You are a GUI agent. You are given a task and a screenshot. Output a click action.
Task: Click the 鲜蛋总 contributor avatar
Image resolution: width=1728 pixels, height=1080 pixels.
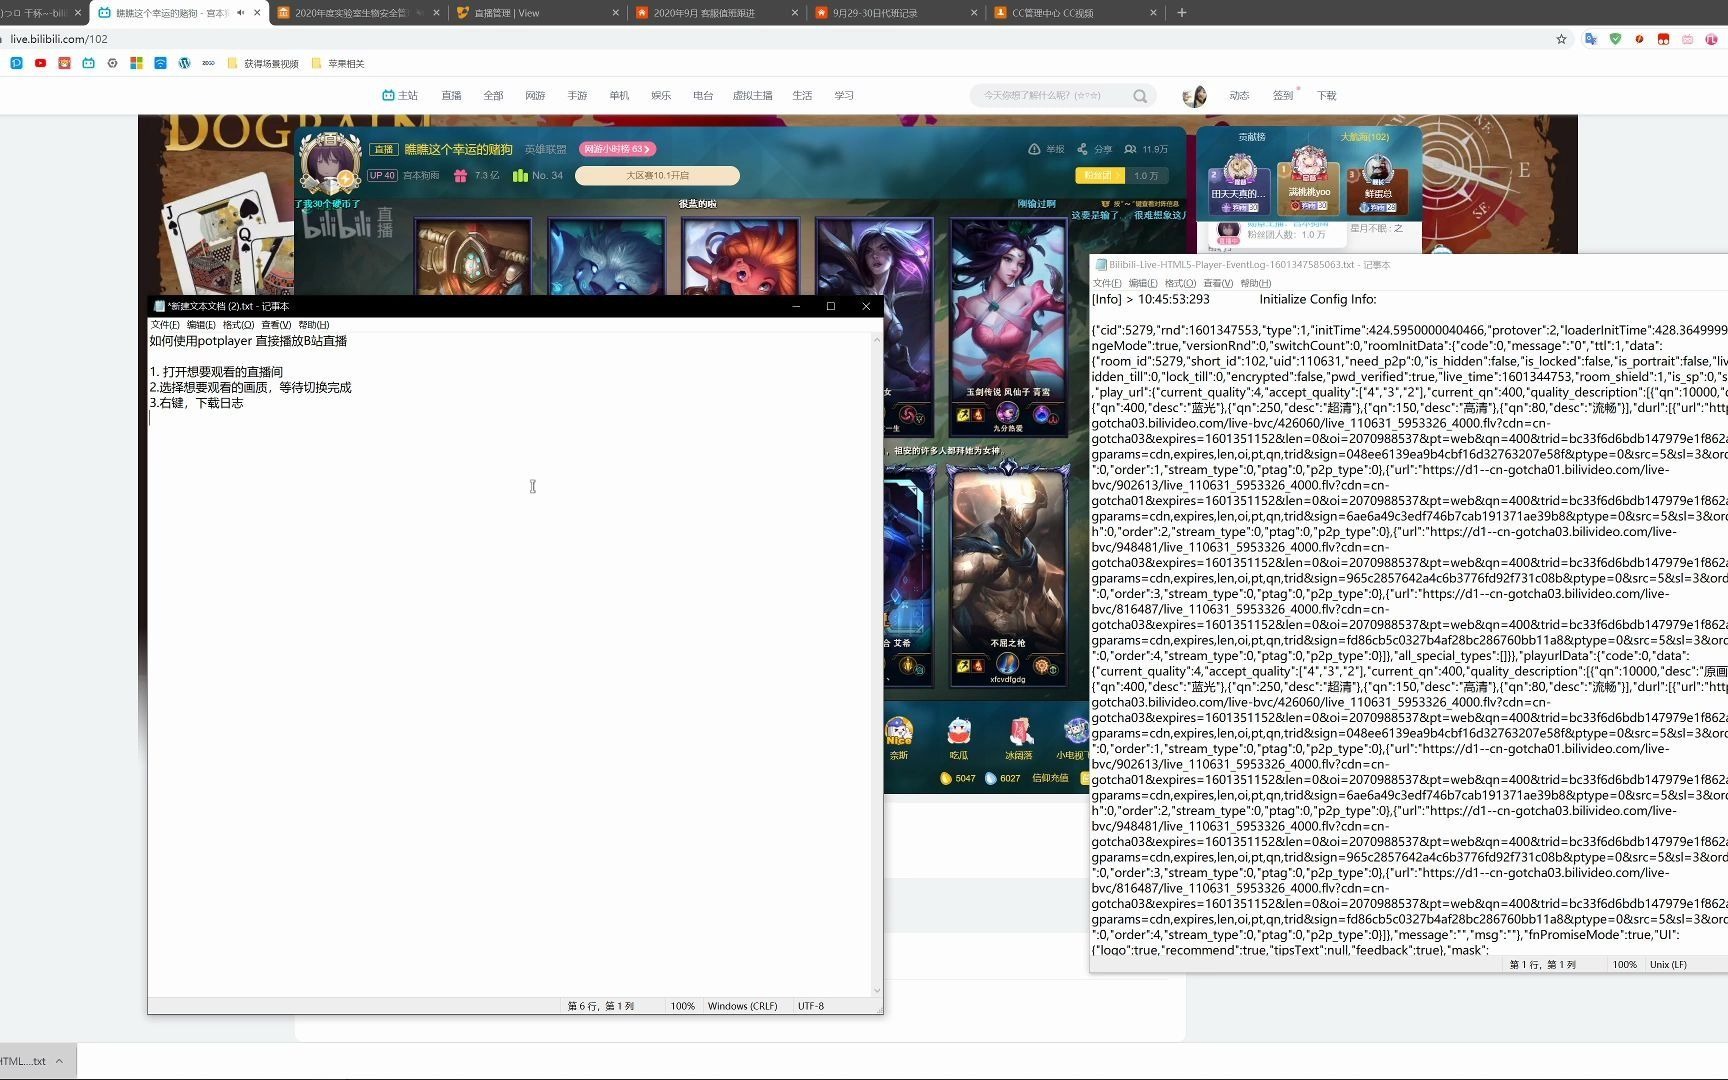1378,171
